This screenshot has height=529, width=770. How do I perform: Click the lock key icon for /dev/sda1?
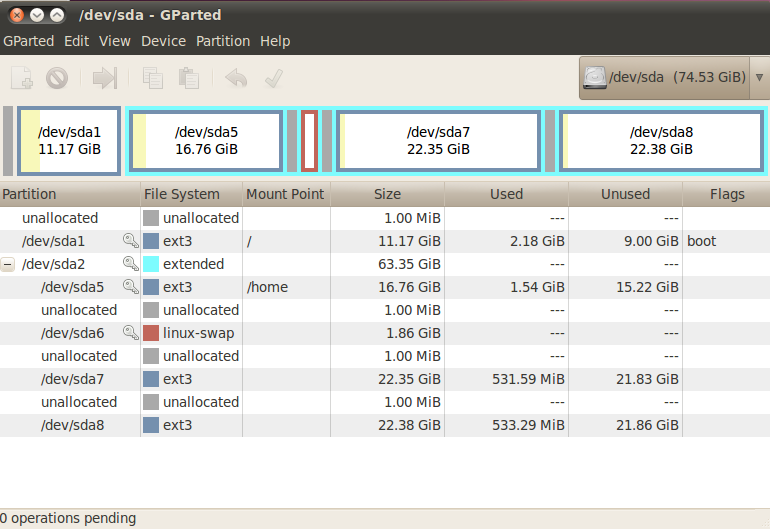pos(130,241)
